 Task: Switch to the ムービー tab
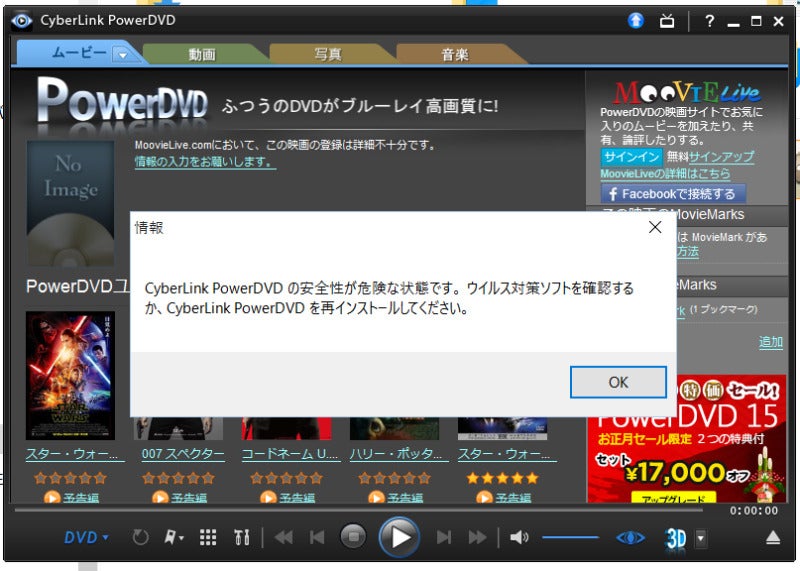(79, 53)
